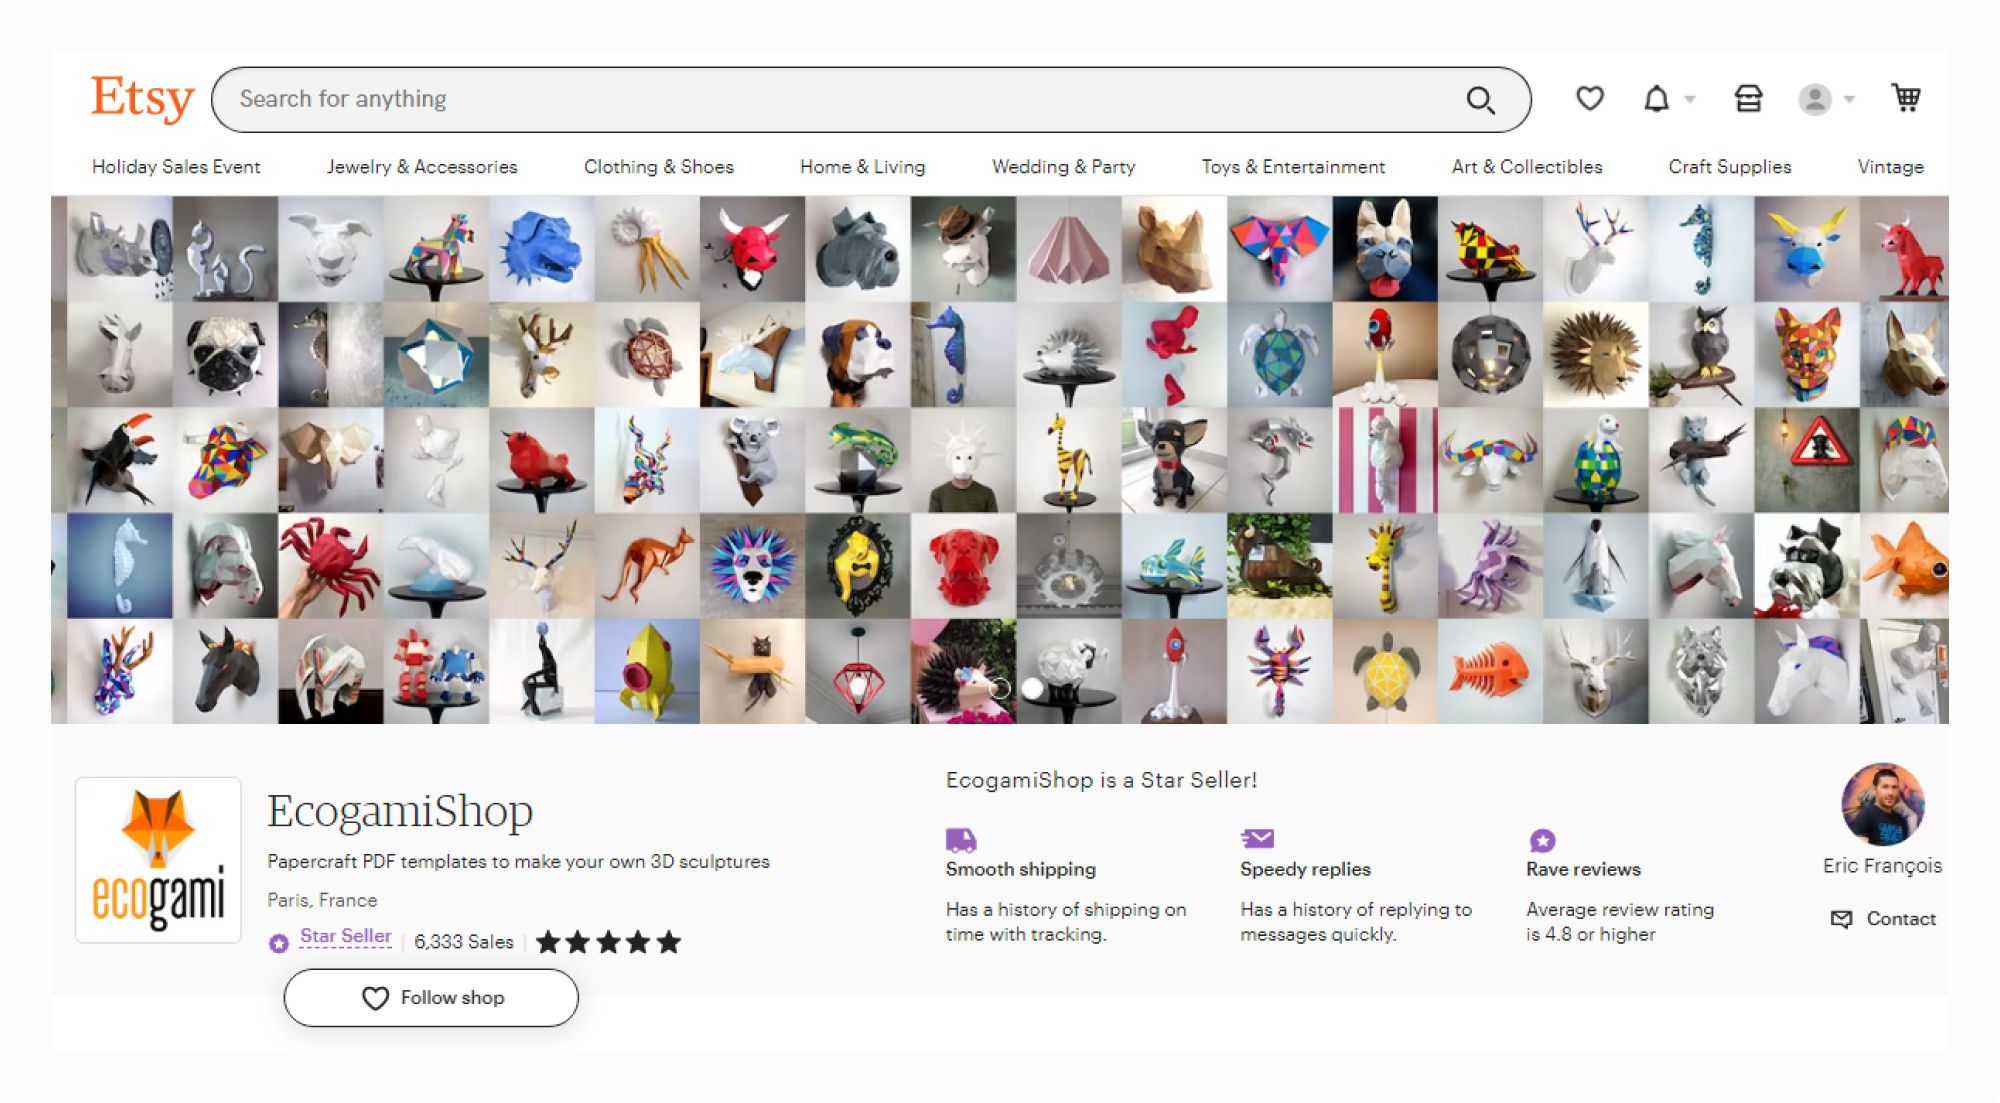The image size is (2000, 1103).
Task: Click the five-star shop rating
Action: click(x=608, y=942)
